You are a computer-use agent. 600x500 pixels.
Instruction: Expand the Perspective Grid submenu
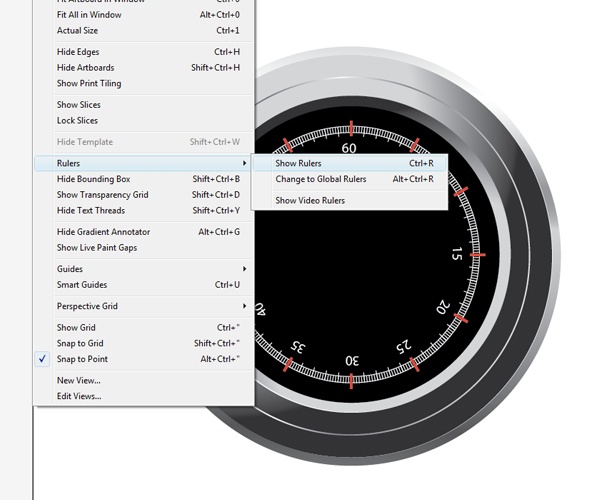click(x=144, y=306)
